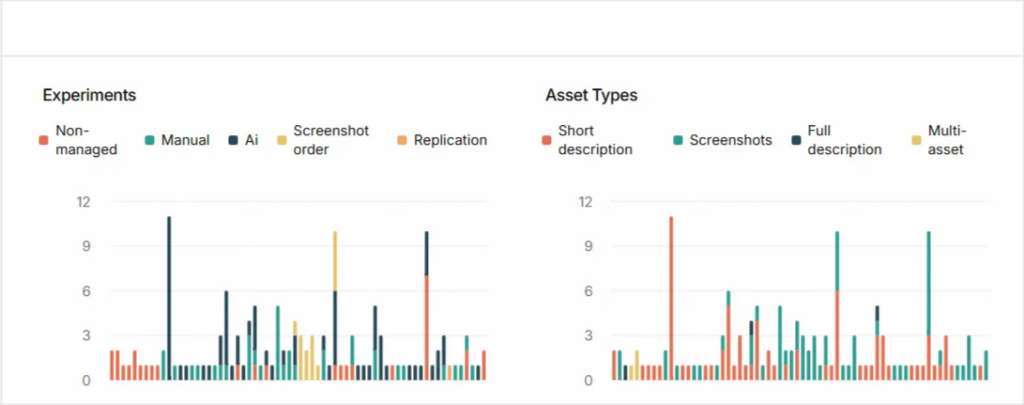Click red Non-managed segment of the tall right-side Experiments bar
The height and width of the screenshot is (405, 1024).
pos(427,328)
